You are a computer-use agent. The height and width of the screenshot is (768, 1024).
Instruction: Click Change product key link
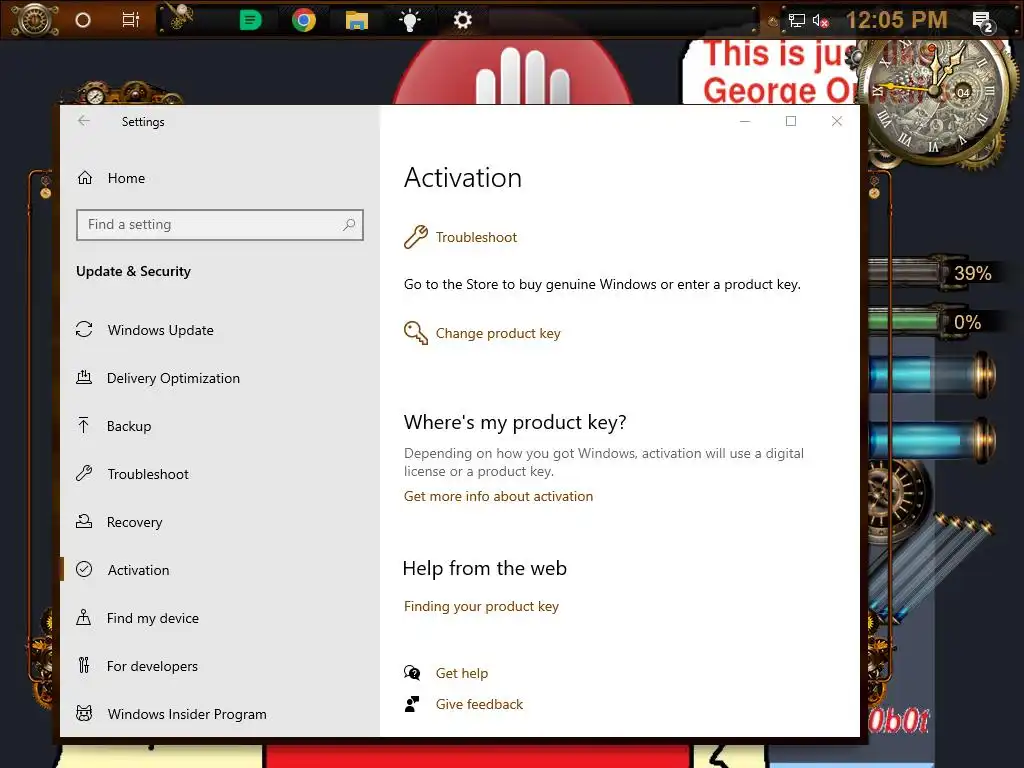click(498, 333)
